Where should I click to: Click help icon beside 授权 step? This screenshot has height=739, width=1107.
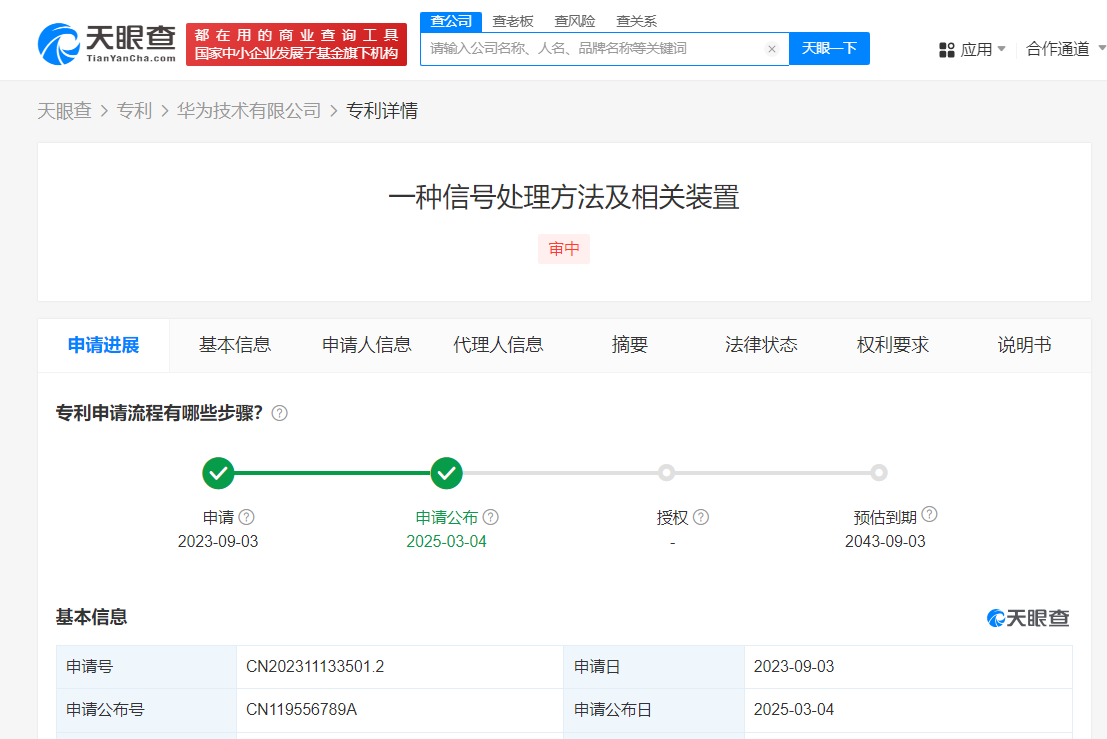click(x=700, y=517)
